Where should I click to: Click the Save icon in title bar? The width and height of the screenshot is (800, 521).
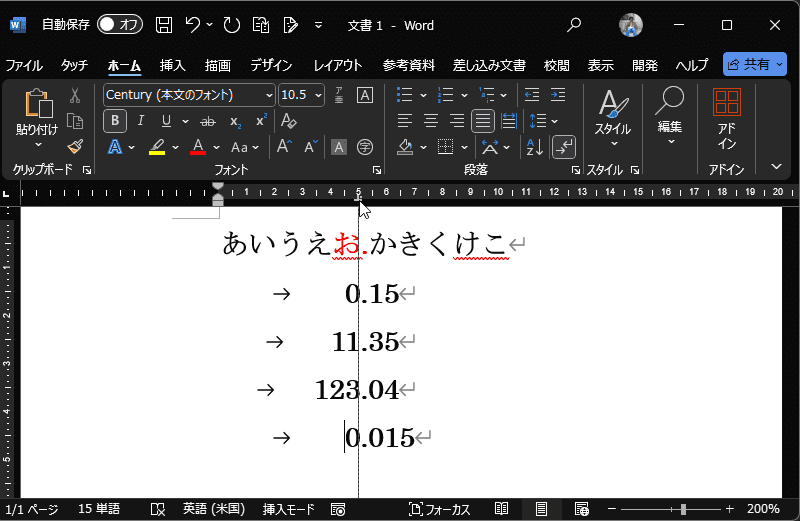[165, 24]
